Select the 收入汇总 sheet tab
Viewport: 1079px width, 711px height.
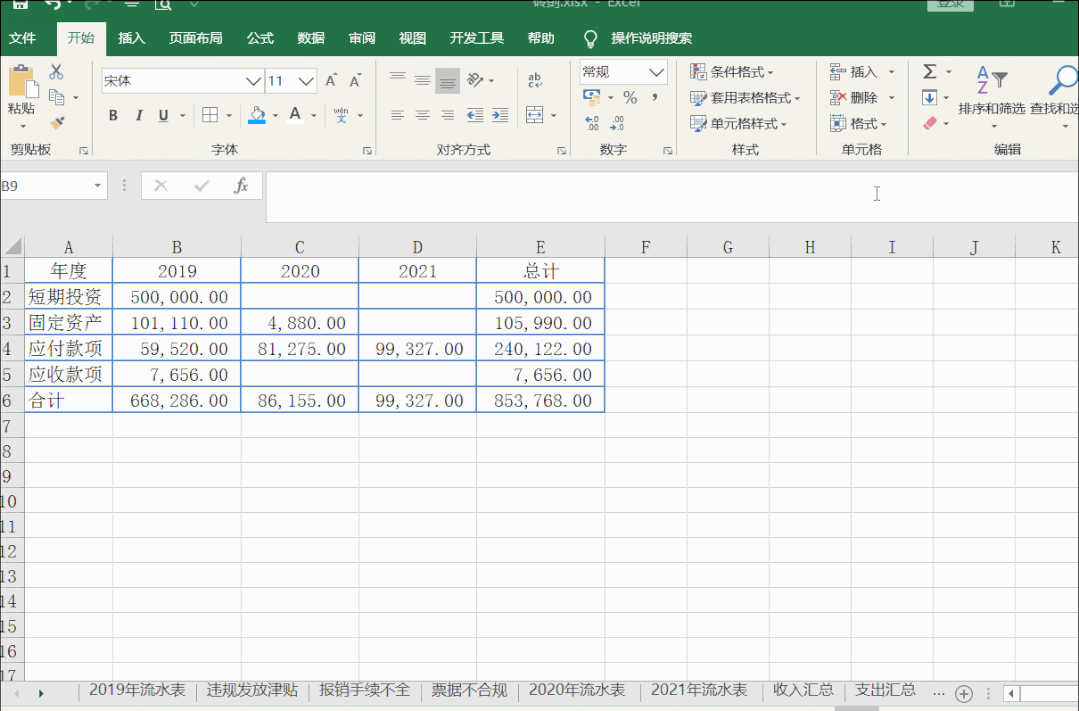pos(803,690)
